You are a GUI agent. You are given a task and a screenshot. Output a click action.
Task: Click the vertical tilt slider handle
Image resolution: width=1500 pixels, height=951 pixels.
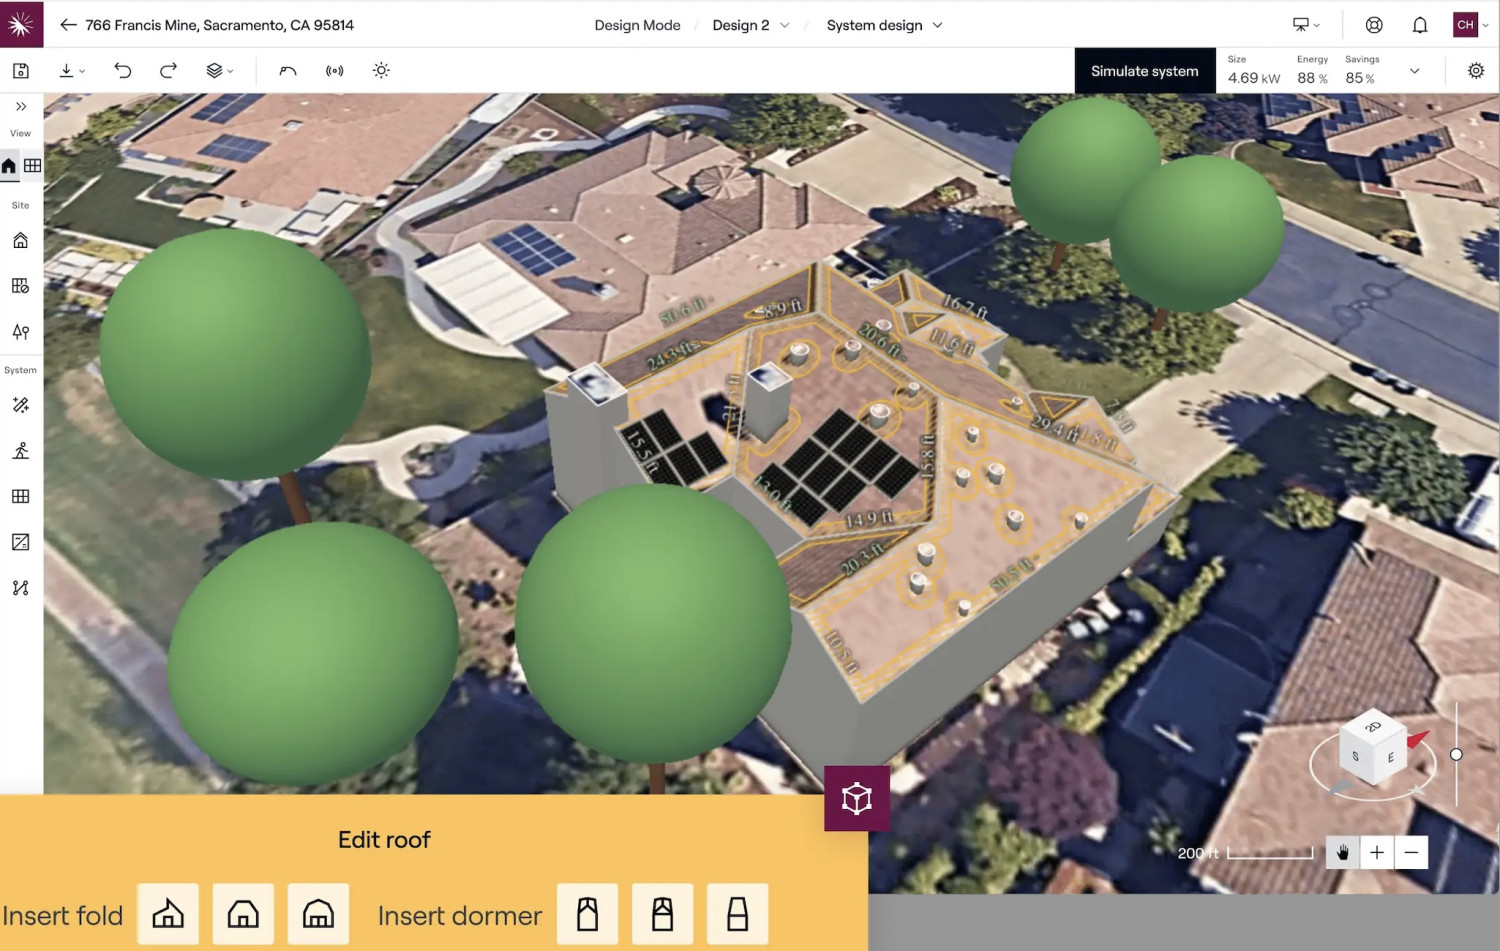tap(1456, 755)
